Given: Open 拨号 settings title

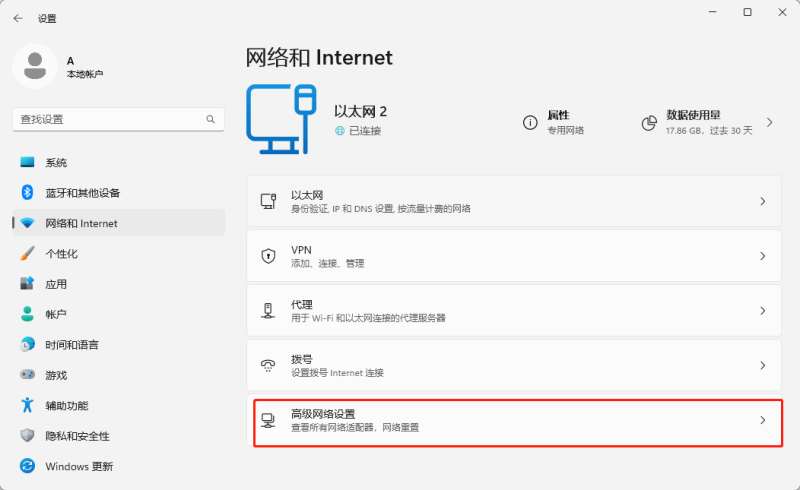Looking at the screenshot, I should [302, 359].
